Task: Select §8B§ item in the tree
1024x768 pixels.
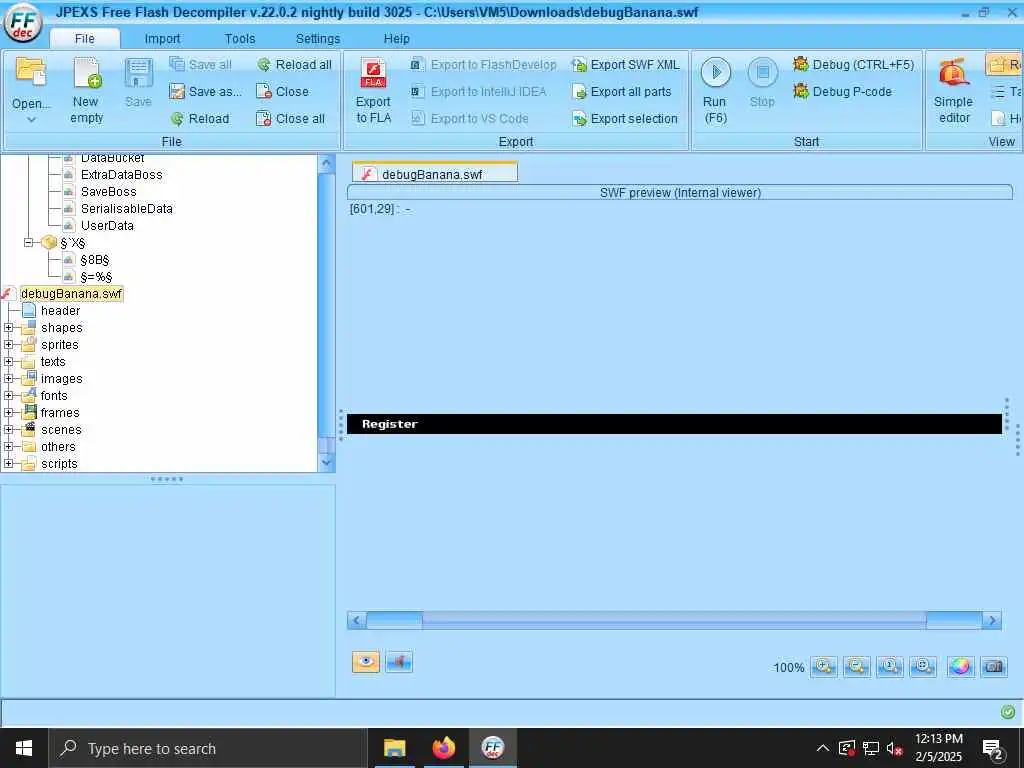Action: coord(95,259)
